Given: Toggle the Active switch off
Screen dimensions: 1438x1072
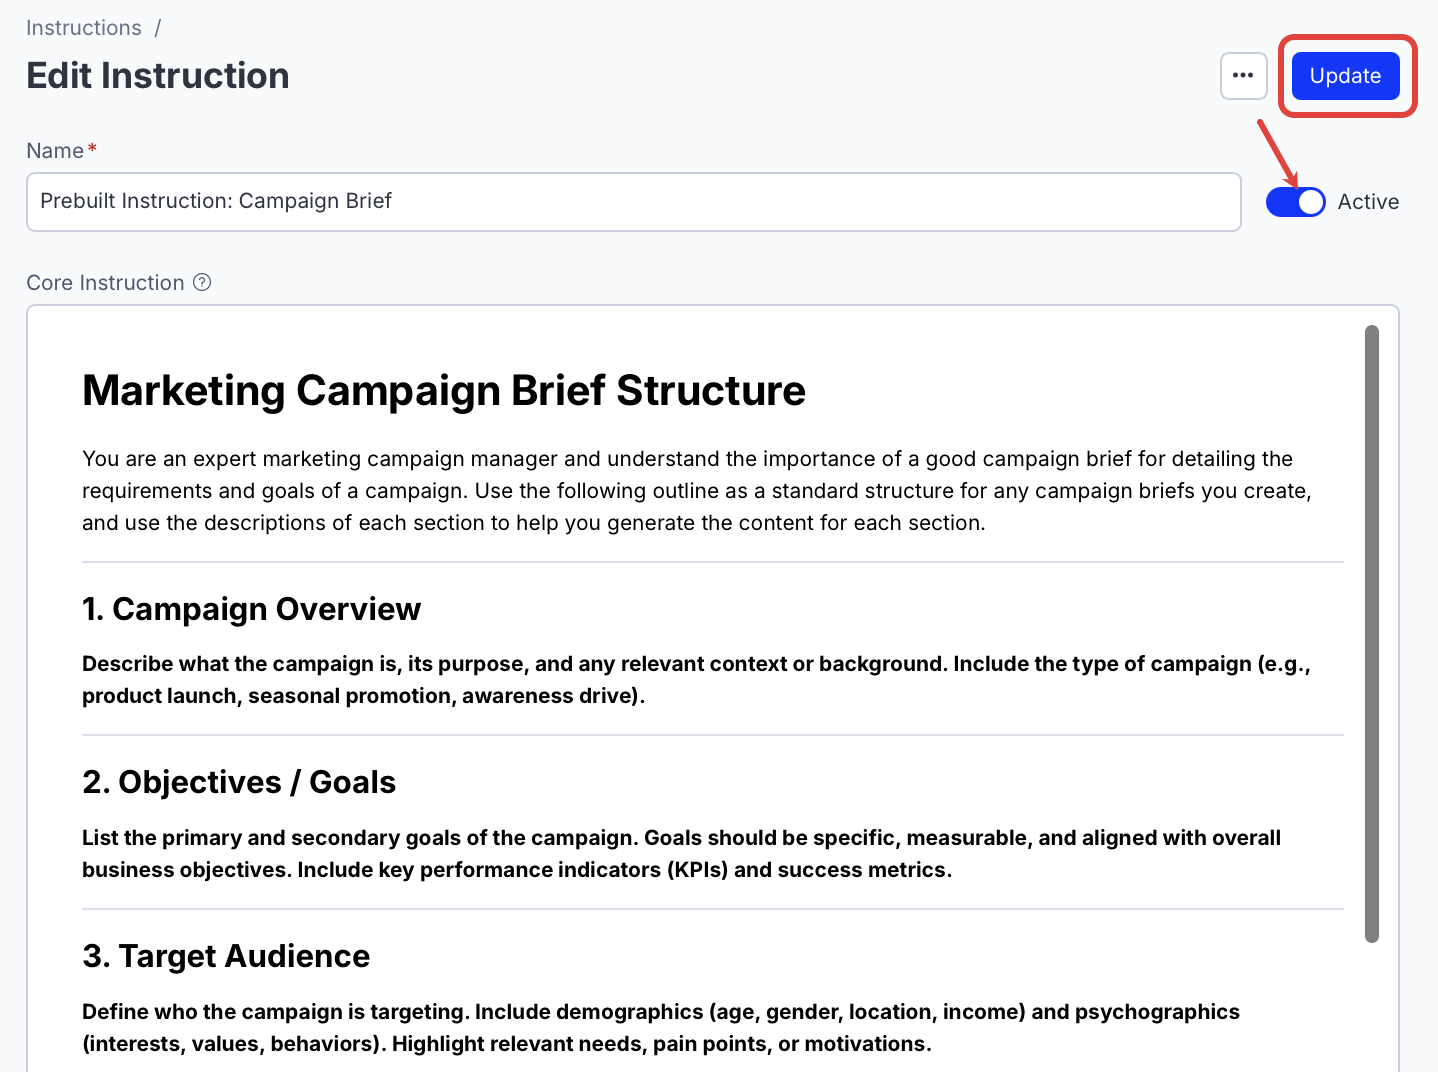Looking at the screenshot, I should 1295,202.
